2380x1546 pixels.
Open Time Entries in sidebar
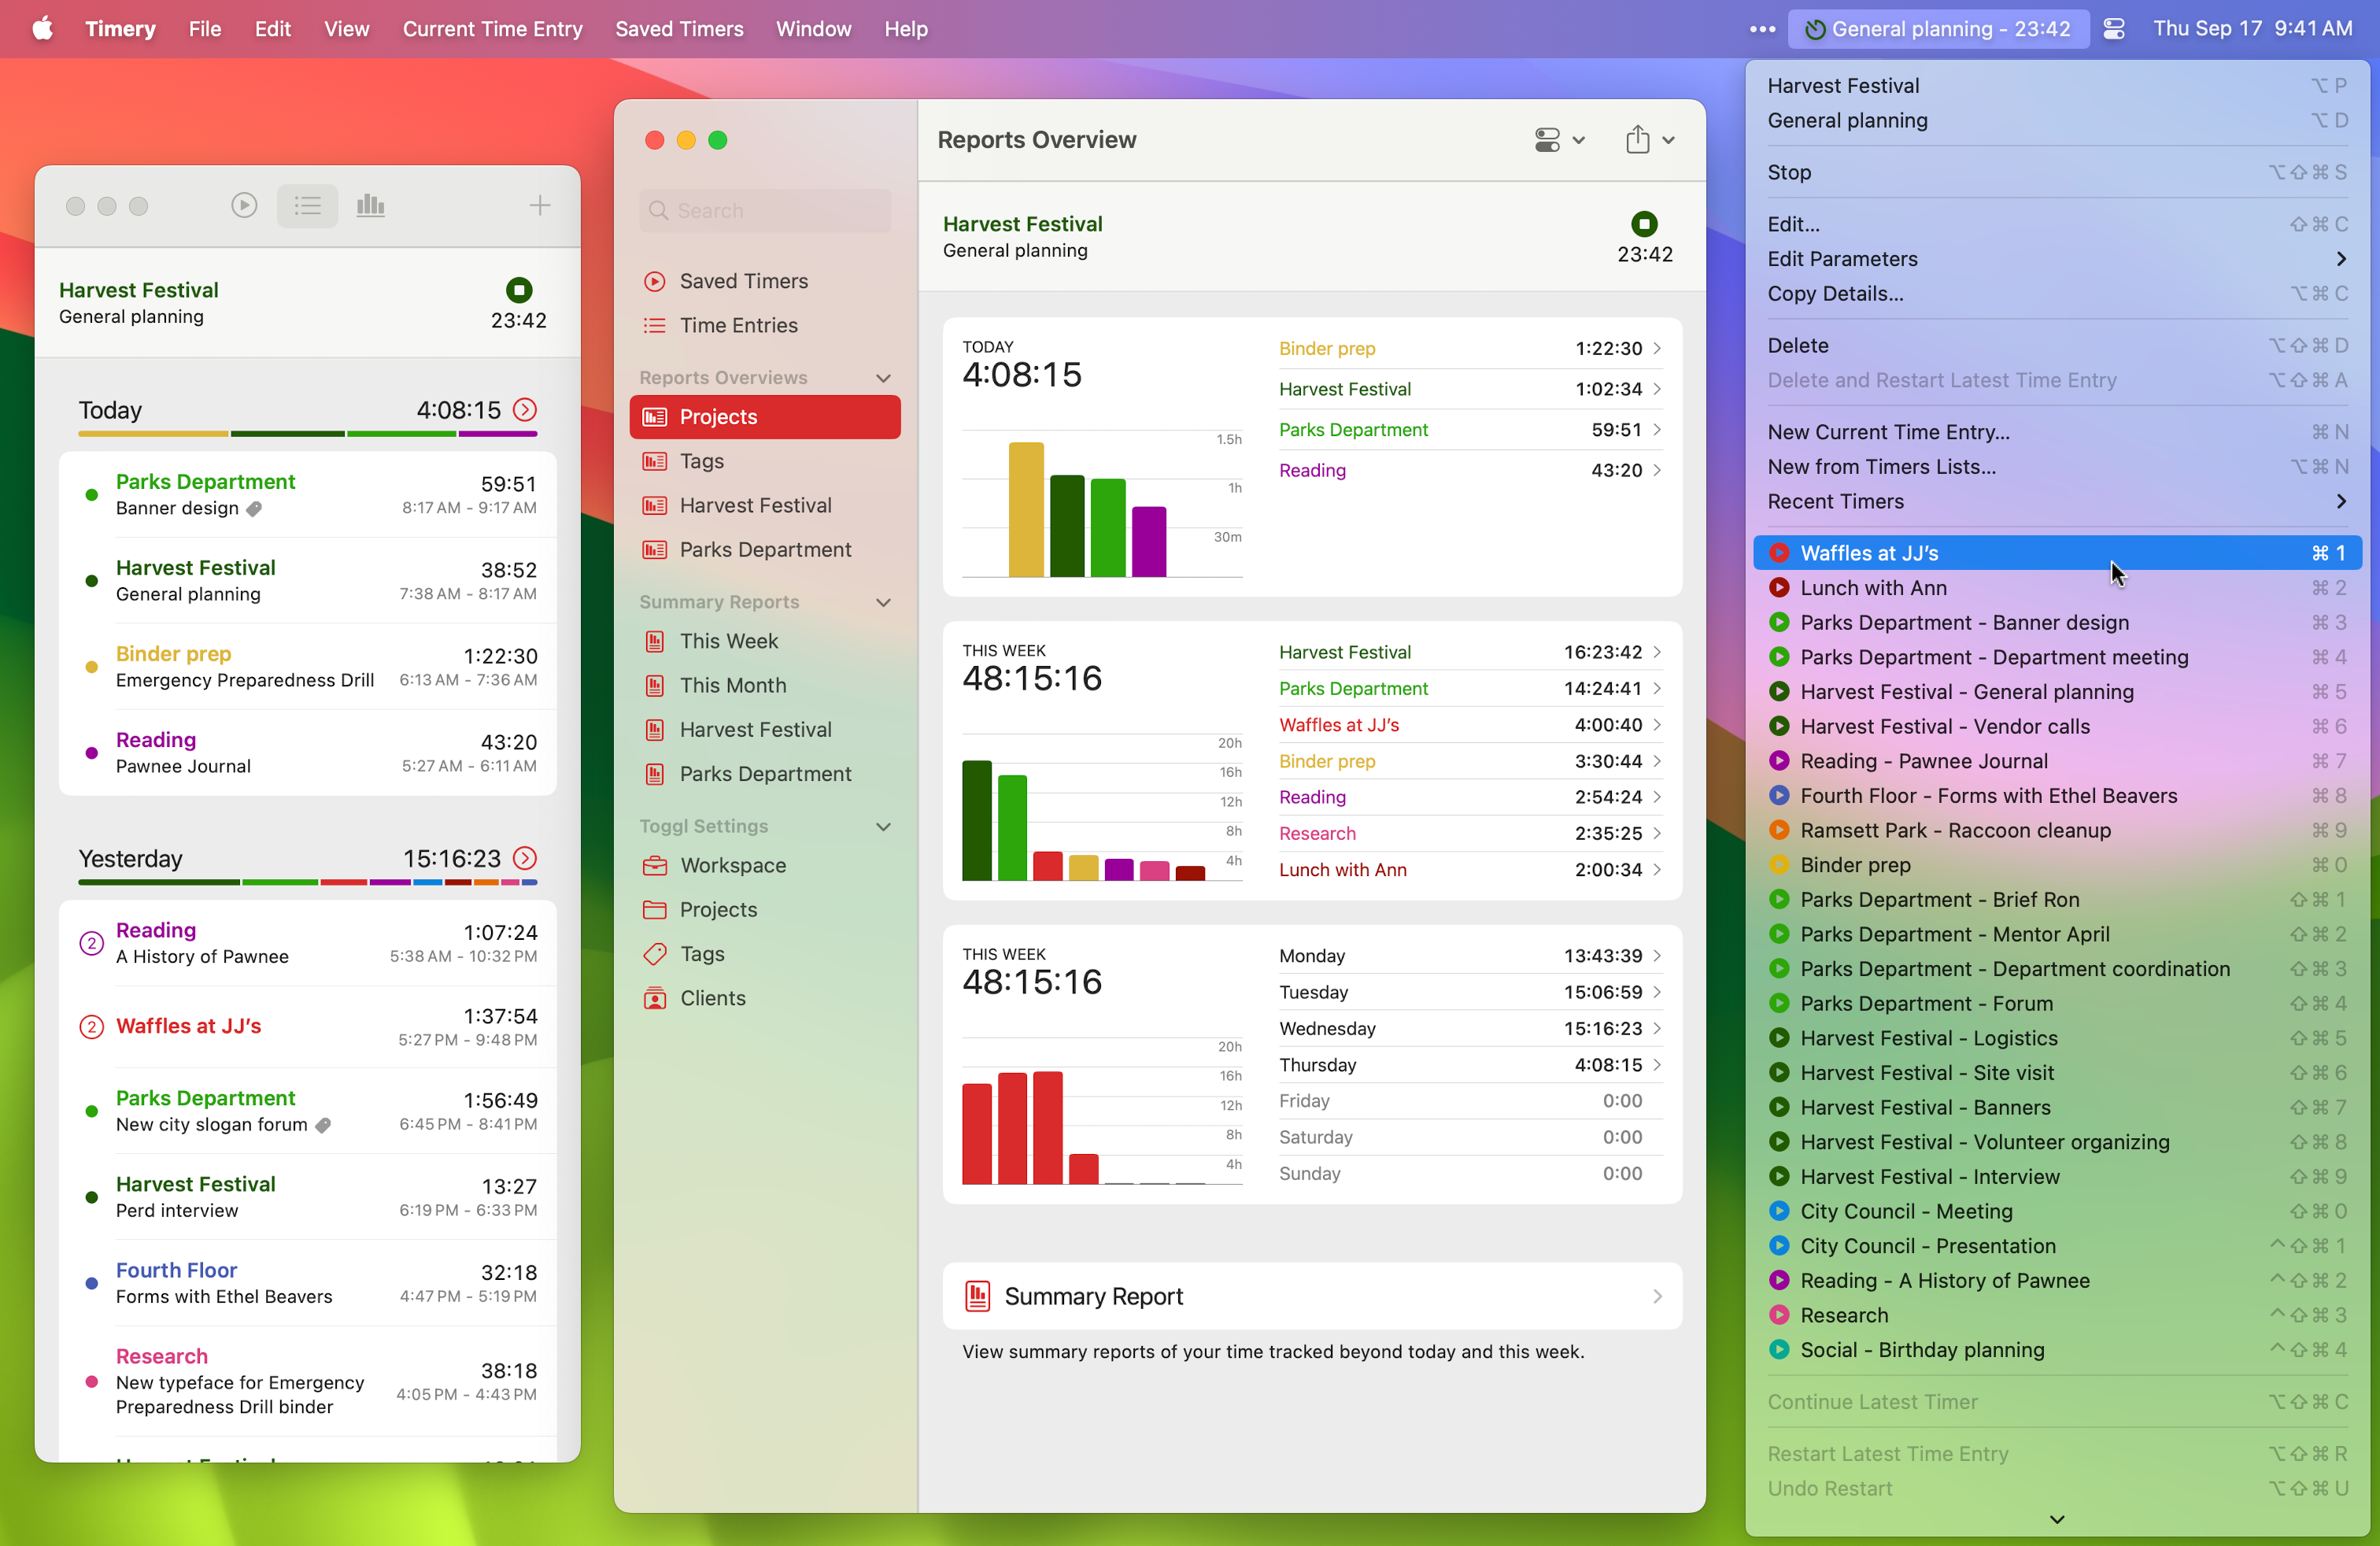tap(765, 325)
